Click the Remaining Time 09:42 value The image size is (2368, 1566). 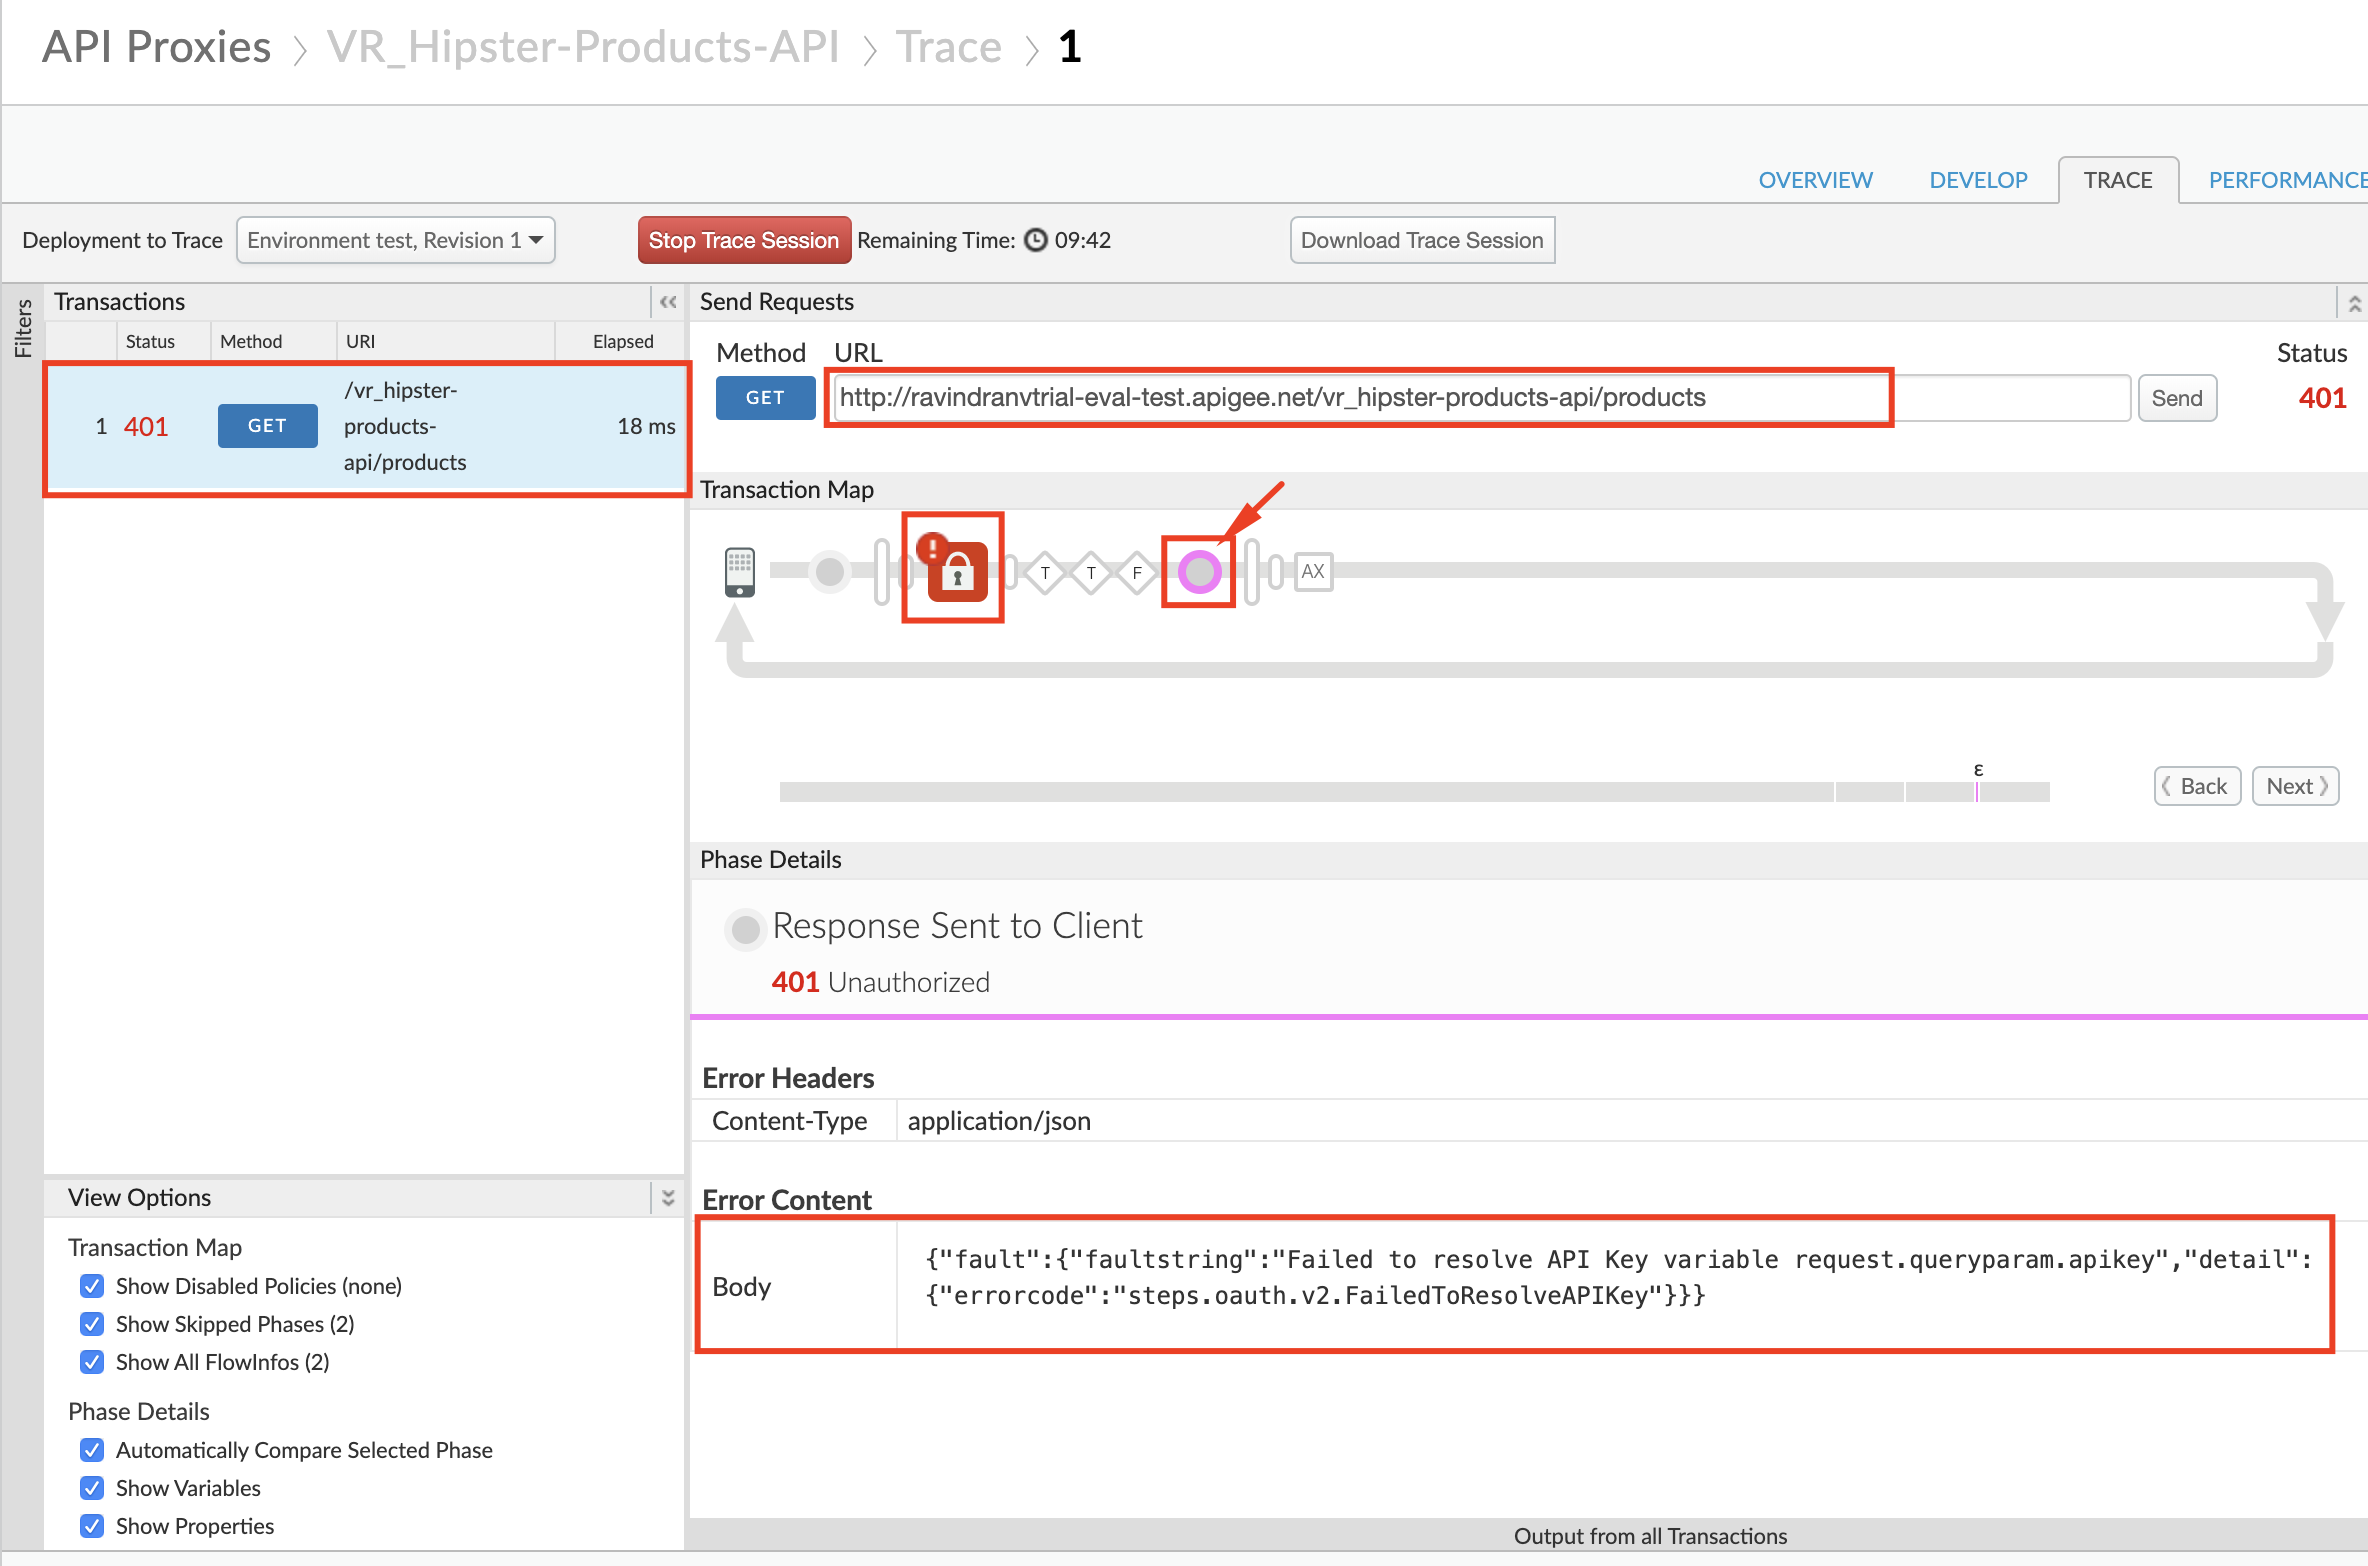[x=1083, y=240]
